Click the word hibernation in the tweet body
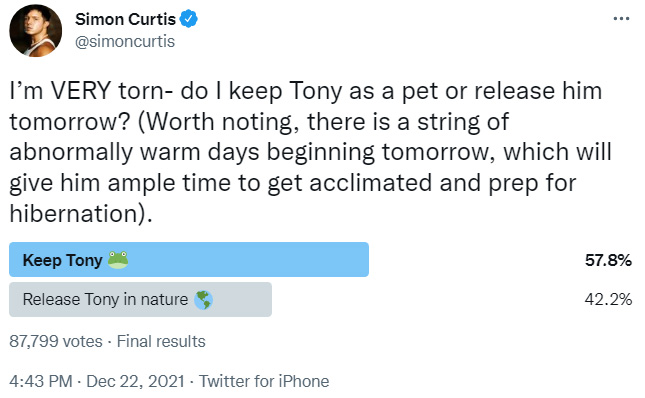 coord(74,214)
